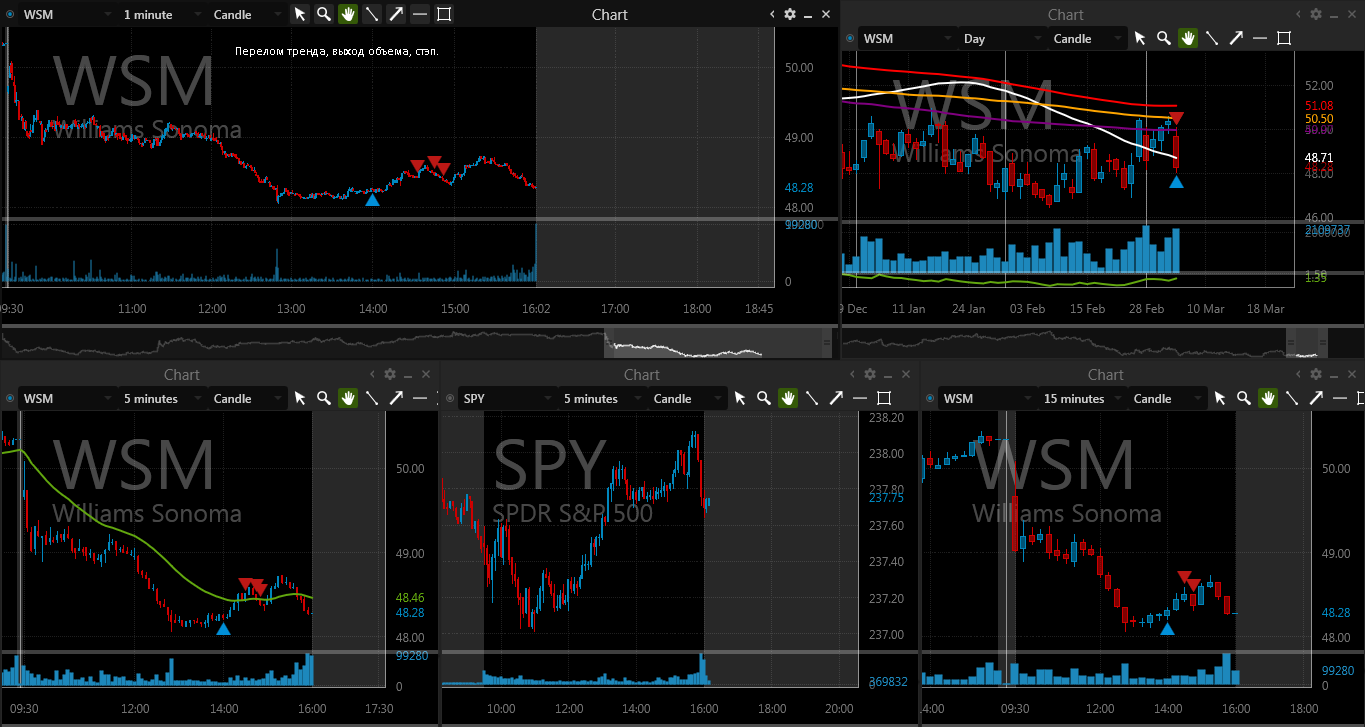Screen dimensions: 1365x727
Task: Toggle link indicator on WSM 15 minutes chart
Action: point(930,399)
